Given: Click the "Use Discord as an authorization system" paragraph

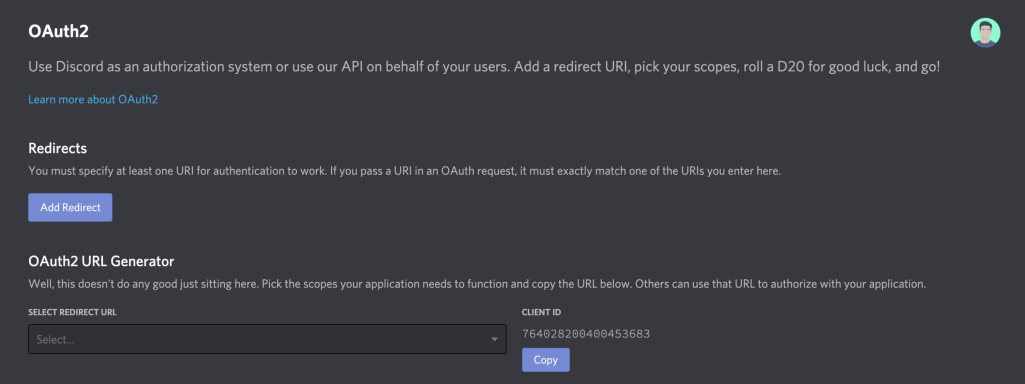Looking at the screenshot, I should 484,67.
